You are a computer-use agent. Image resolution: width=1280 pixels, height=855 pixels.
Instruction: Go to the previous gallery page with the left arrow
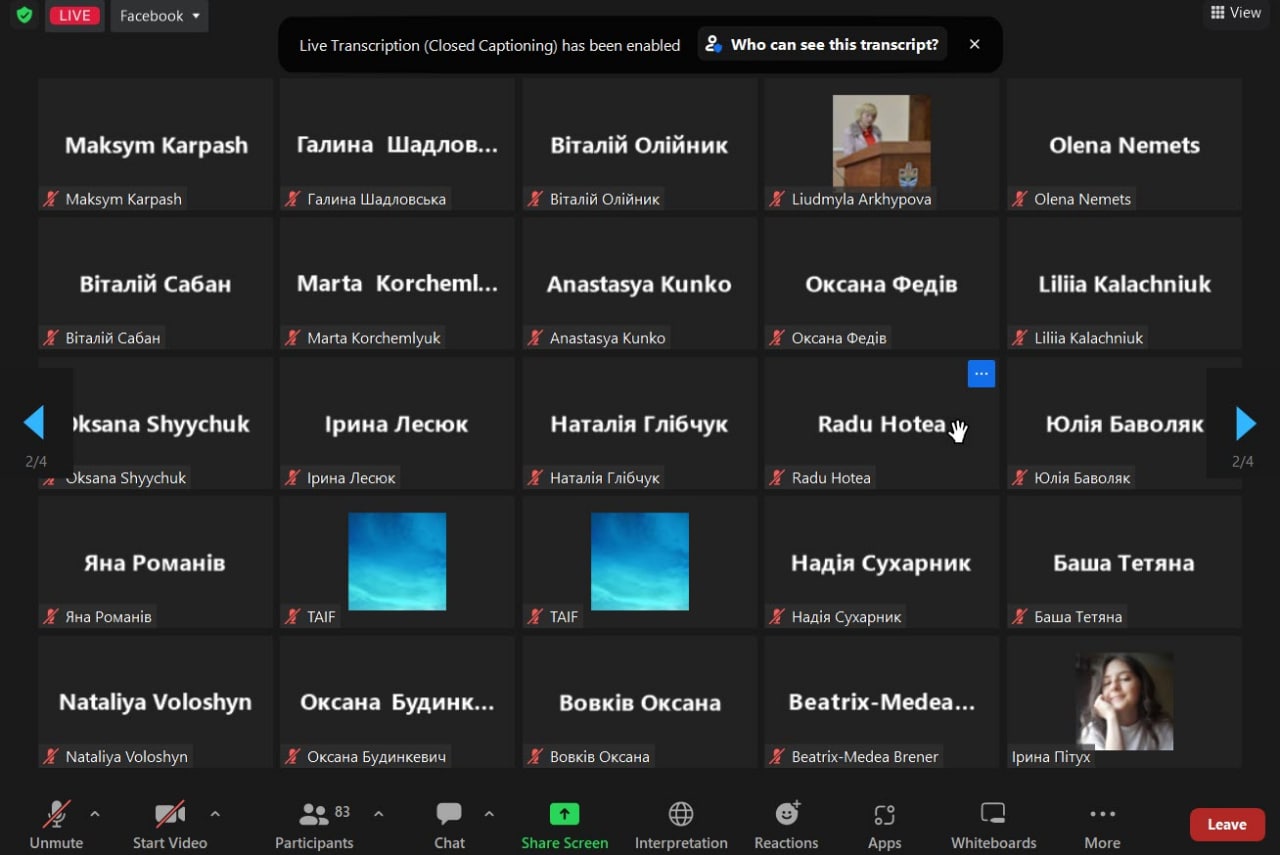click(34, 423)
